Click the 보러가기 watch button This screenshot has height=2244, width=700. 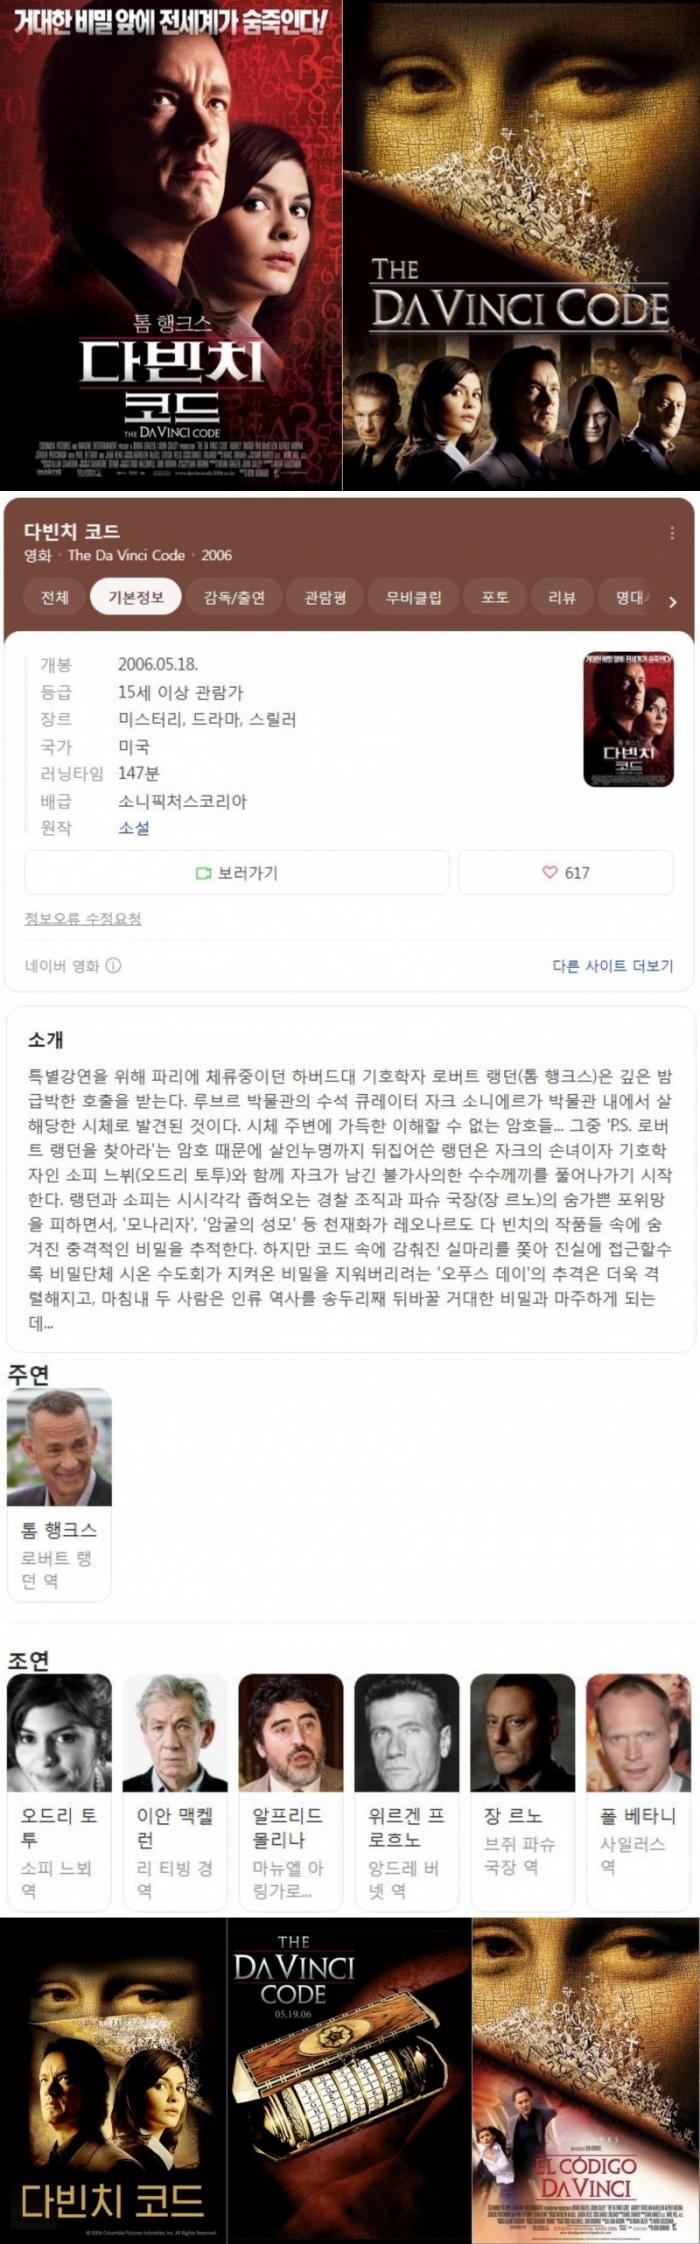(237, 872)
